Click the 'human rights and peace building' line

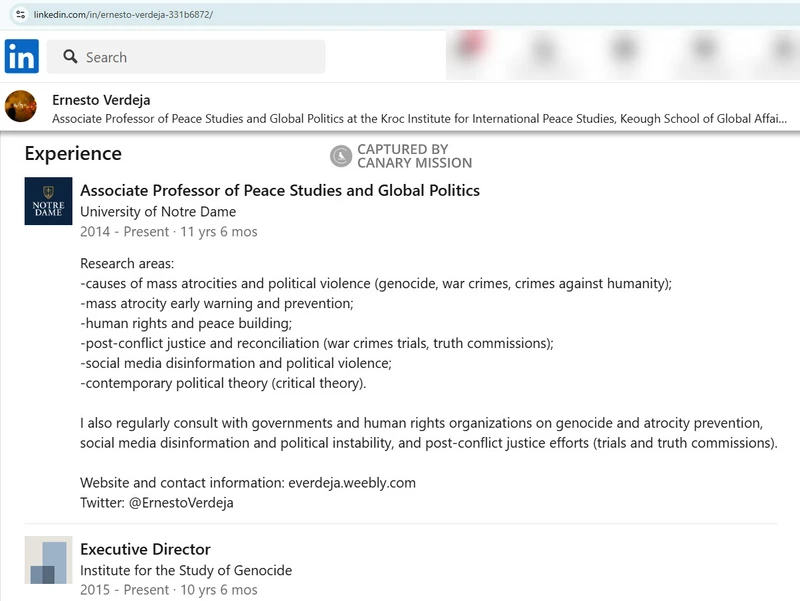click(x=186, y=323)
